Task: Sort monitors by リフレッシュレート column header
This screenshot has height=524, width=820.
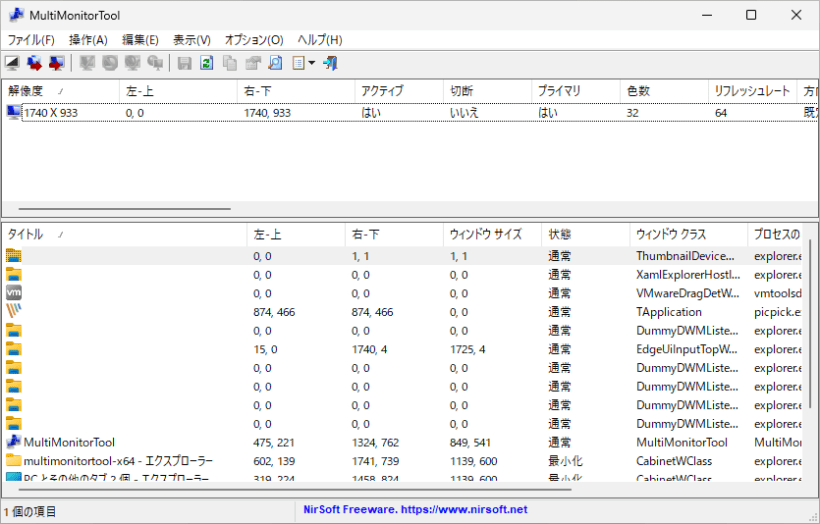Action: (x=753, y=91)
